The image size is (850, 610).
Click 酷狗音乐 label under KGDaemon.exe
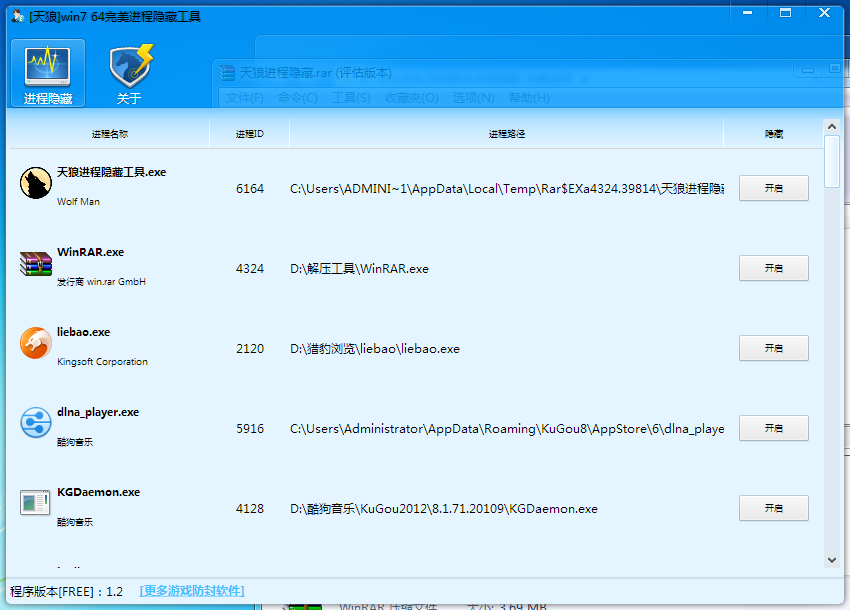(x=75, y=522)
